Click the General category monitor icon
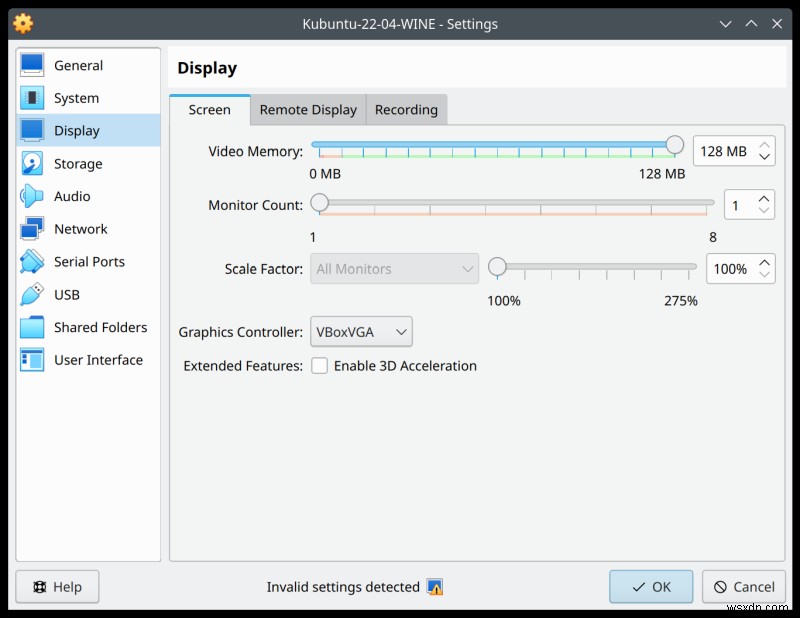Viewport: 800px width, 618px height. click(x=32, y=65)
